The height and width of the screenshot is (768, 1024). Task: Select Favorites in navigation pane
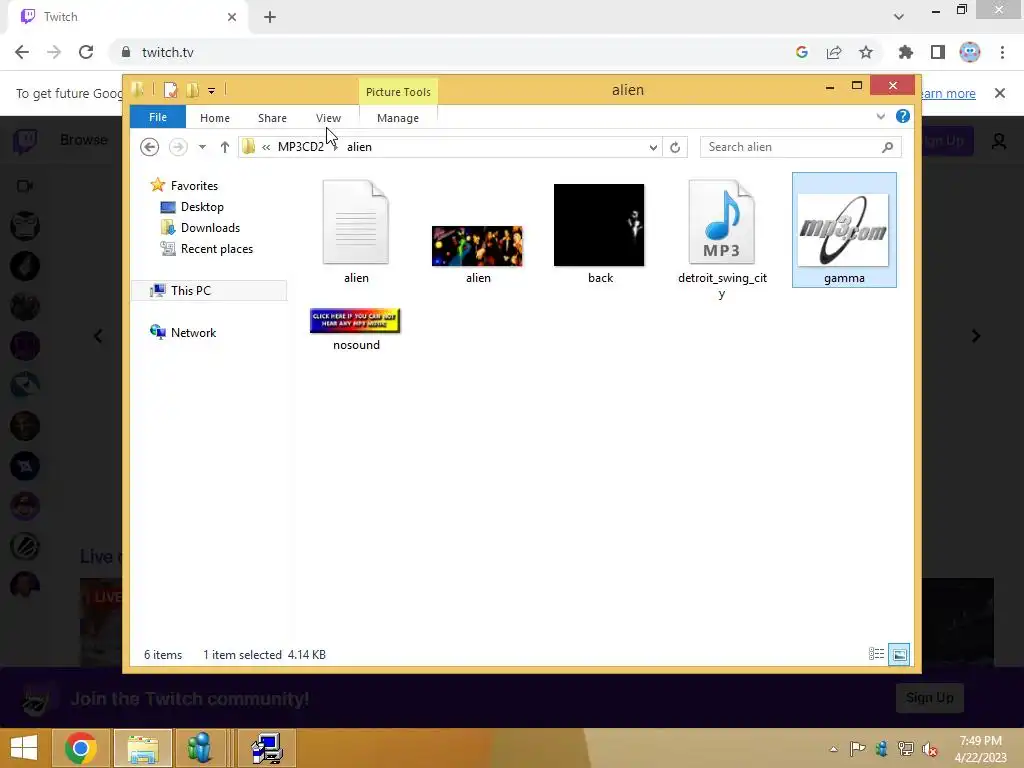[x=194, y=185]
